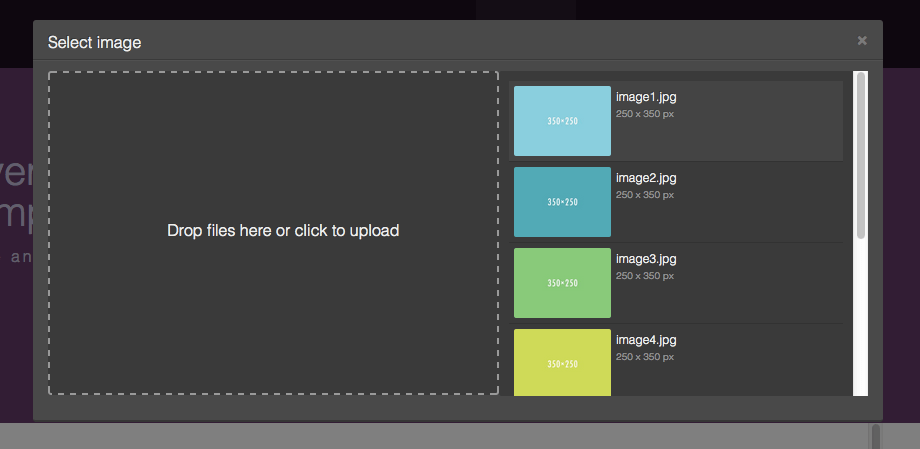Image resolution: width=920 pixels, height=449 pixels.
Task: Click the dimensions text under image2.jpg
Action: (645, 195)
